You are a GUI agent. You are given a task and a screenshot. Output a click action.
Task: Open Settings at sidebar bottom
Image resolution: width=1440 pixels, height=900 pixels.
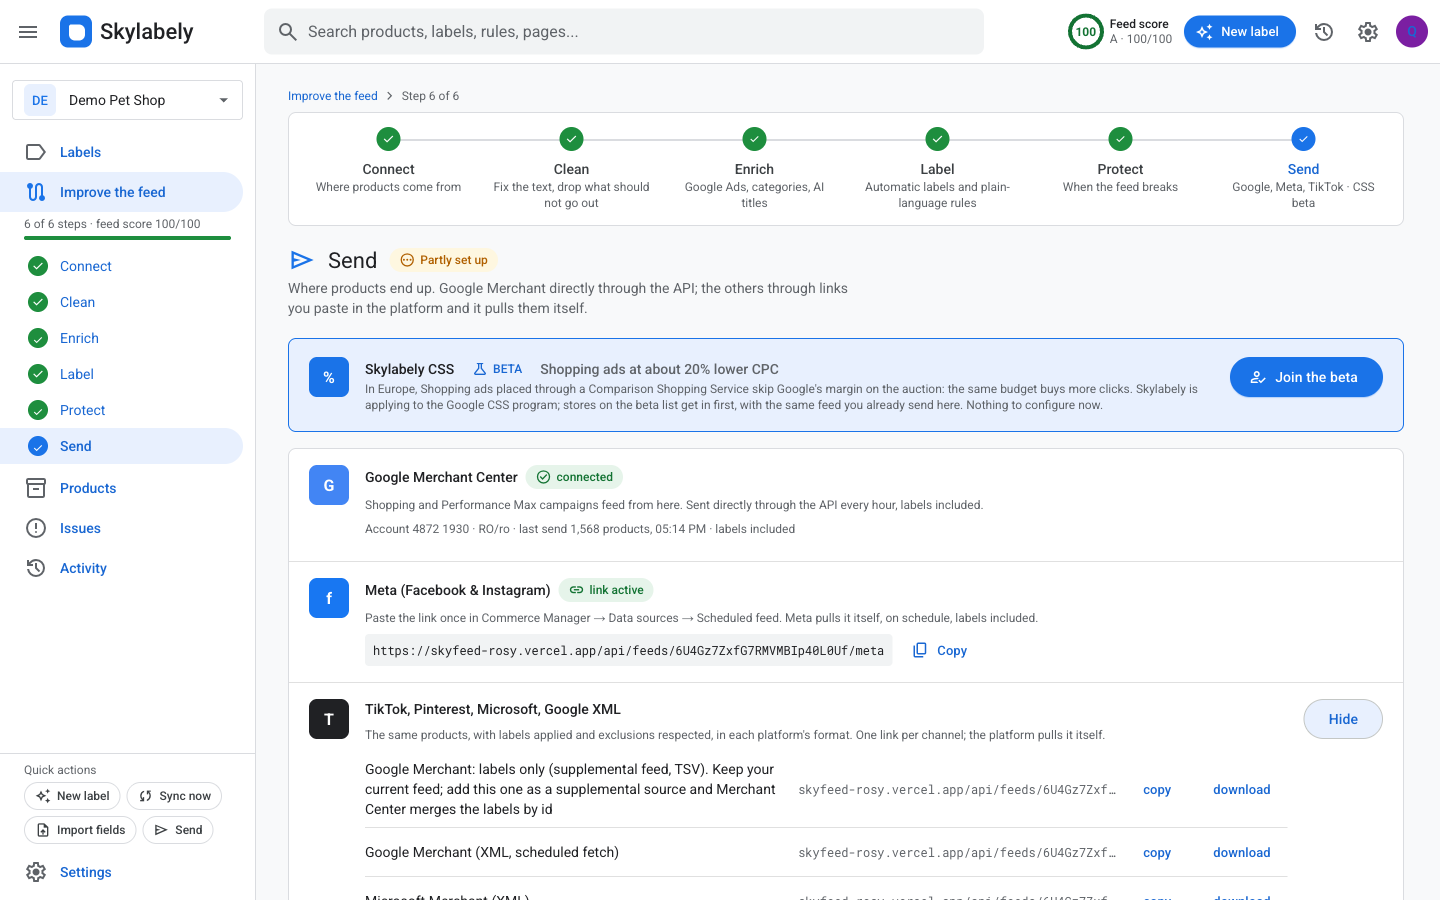121,872
